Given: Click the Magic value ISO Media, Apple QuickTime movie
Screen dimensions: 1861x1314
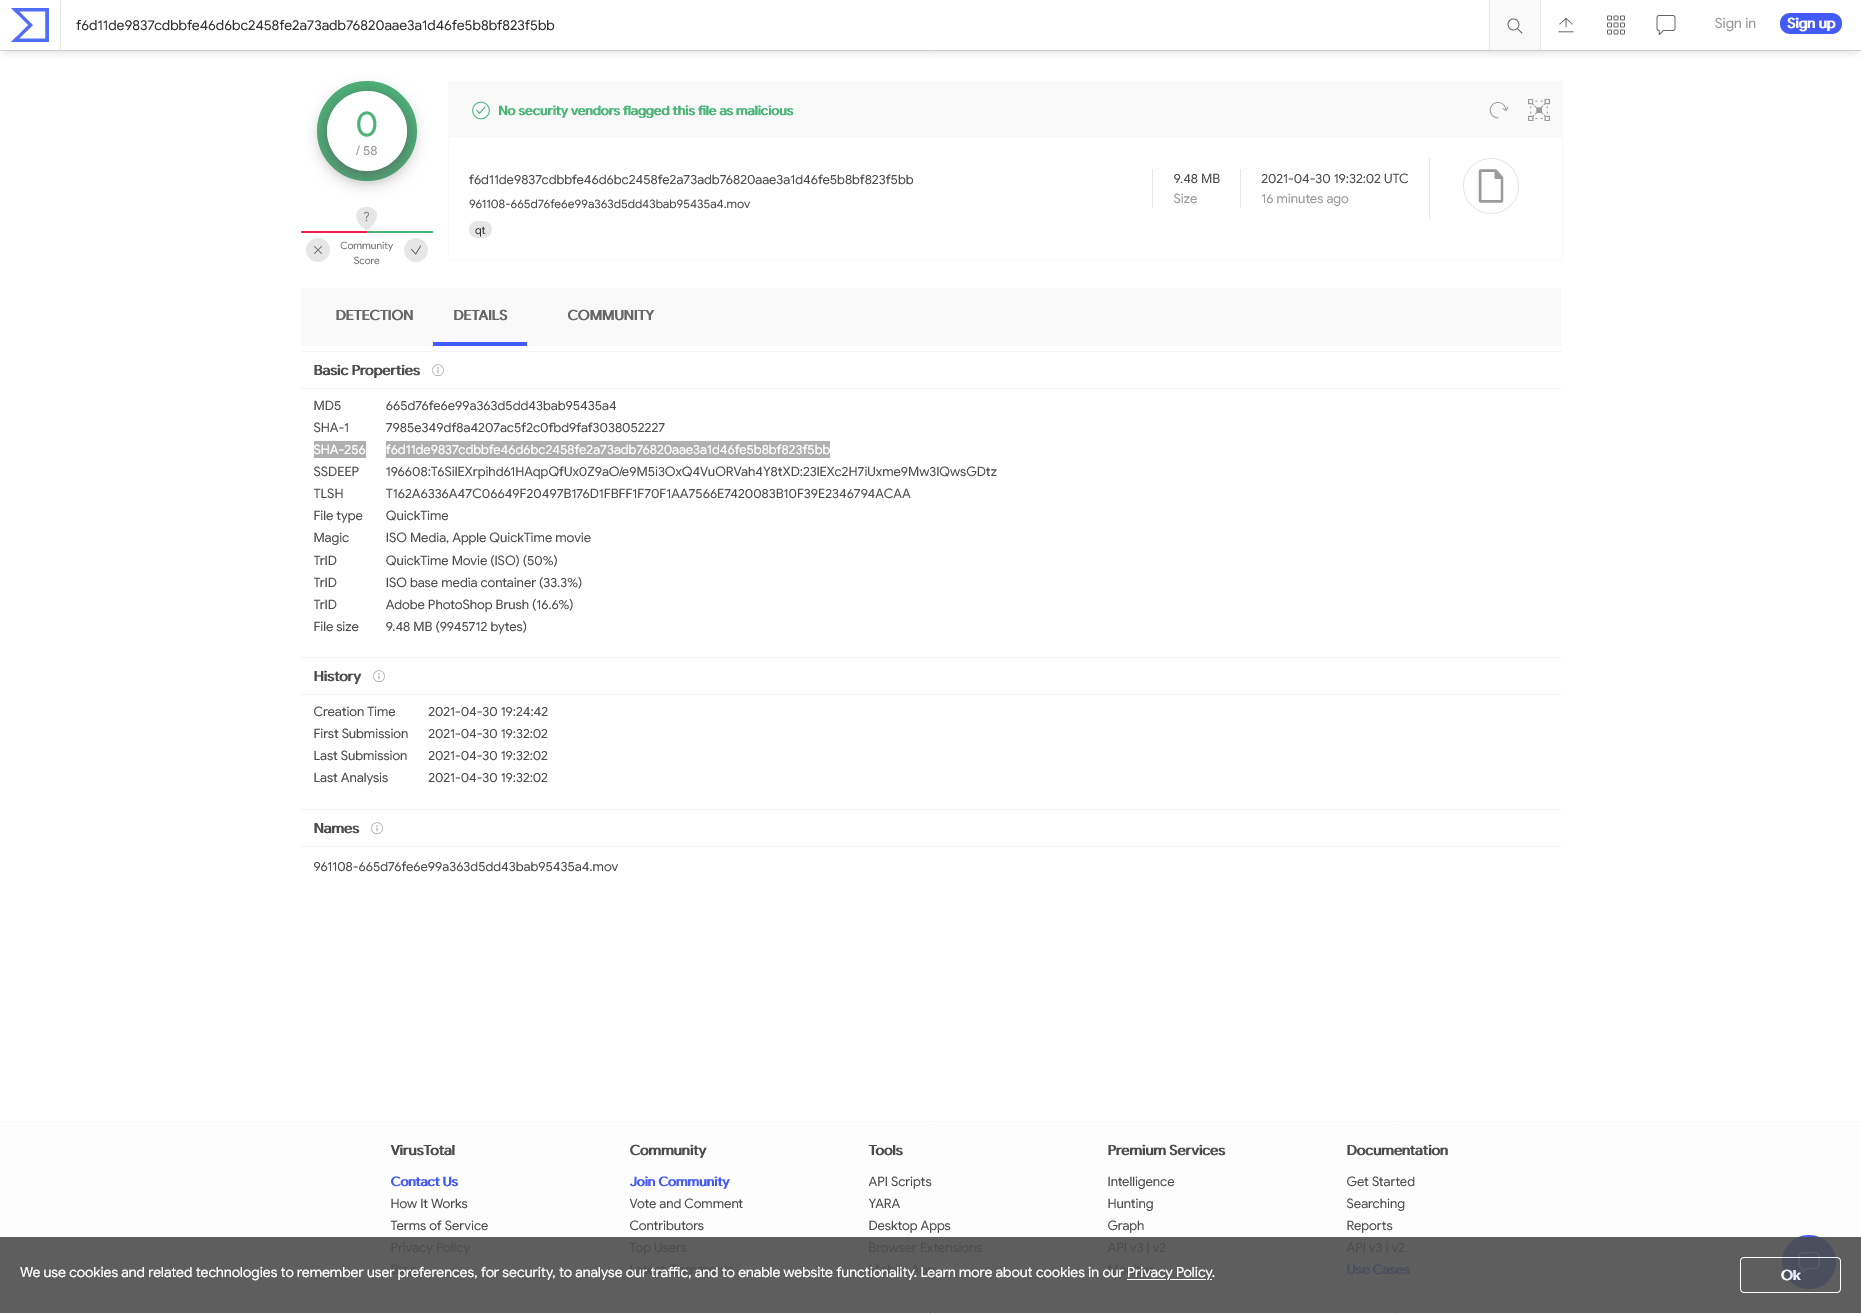Looking at the screenshot, I should [x=488, y=537].
